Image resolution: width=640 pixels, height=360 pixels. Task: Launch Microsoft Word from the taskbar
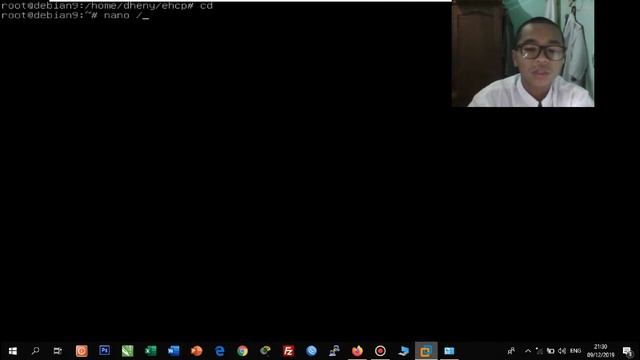173,351
